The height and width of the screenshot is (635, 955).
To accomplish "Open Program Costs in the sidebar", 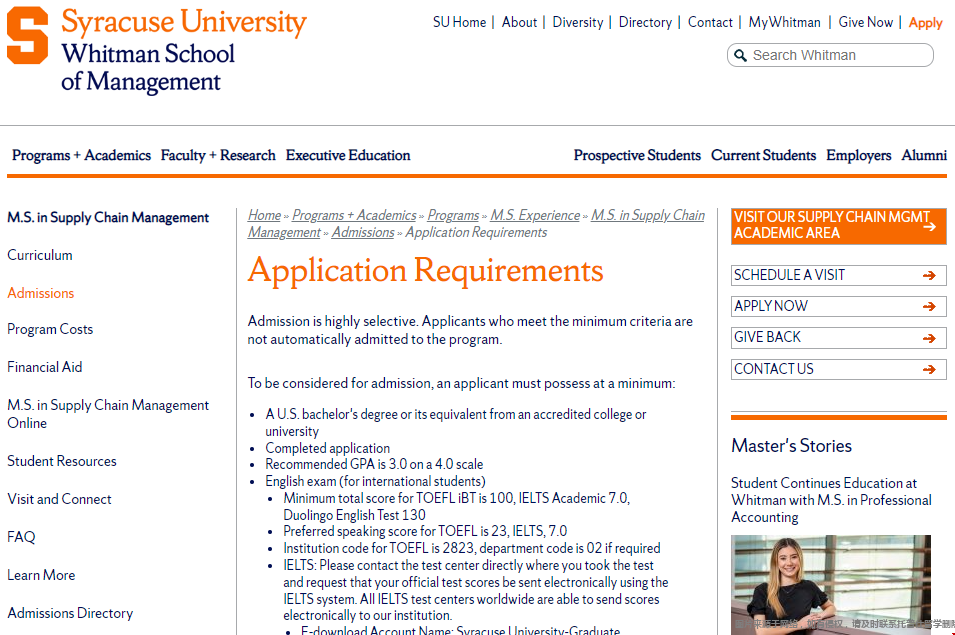I will [x=50, y=329].
